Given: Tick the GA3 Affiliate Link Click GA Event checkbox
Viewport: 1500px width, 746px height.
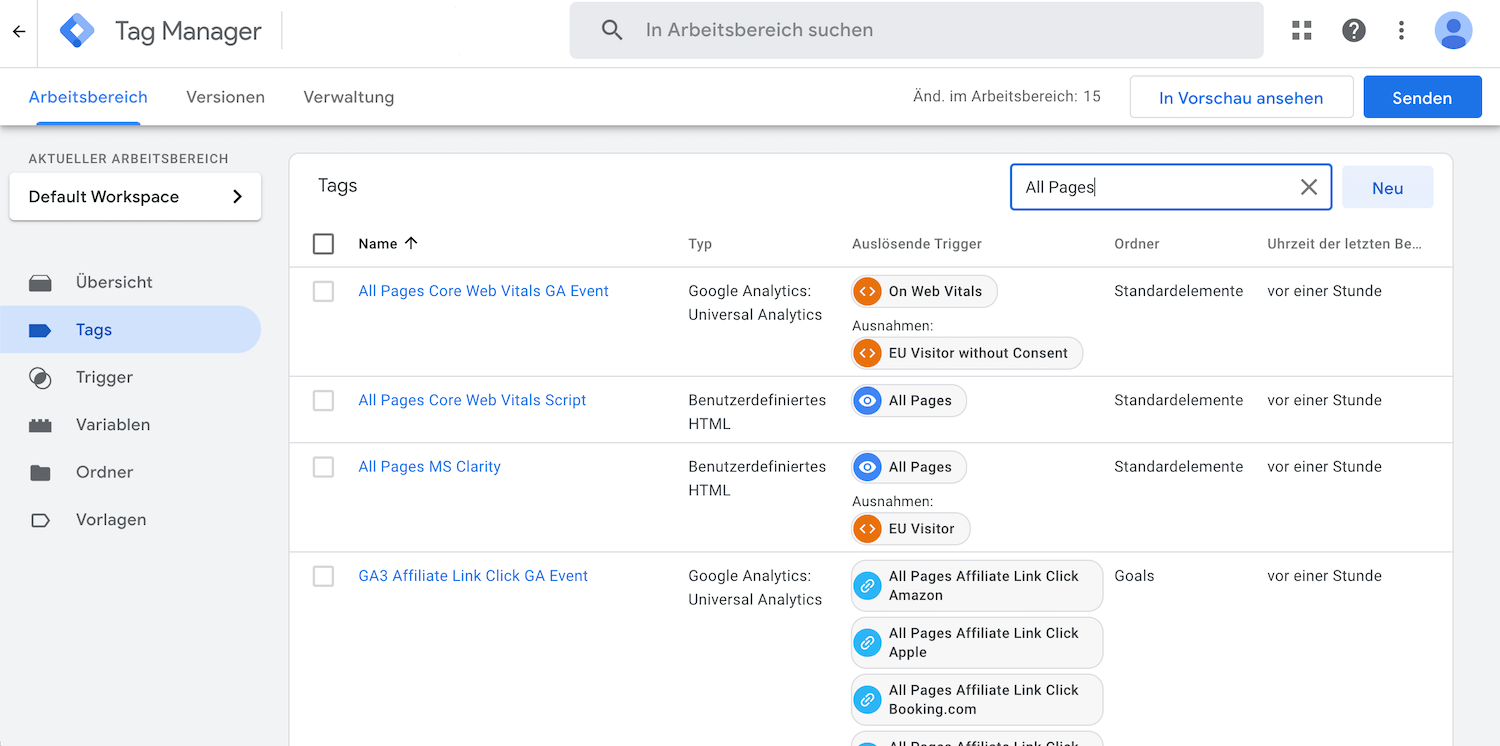Looking at the screenshot, I should click(323, 575).
